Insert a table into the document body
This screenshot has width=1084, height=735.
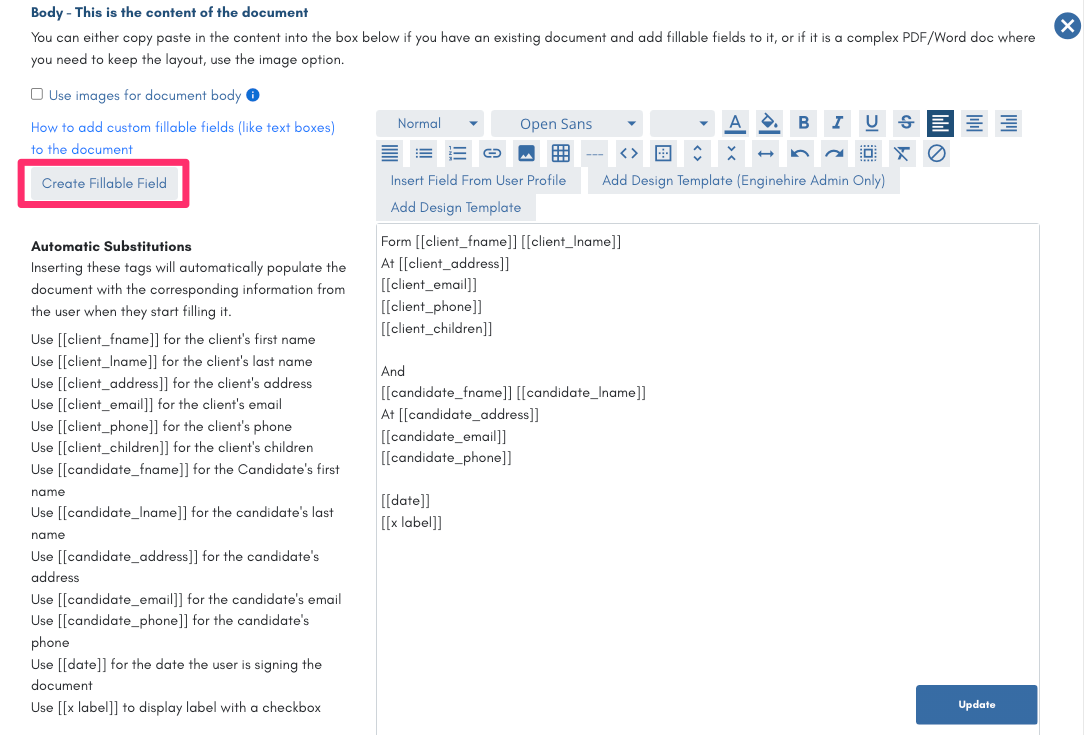tap(559, 153)
